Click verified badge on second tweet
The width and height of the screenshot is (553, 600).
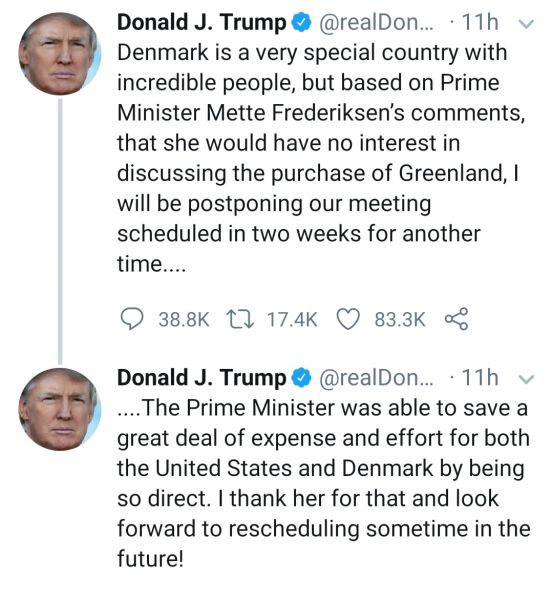(302, 378)
